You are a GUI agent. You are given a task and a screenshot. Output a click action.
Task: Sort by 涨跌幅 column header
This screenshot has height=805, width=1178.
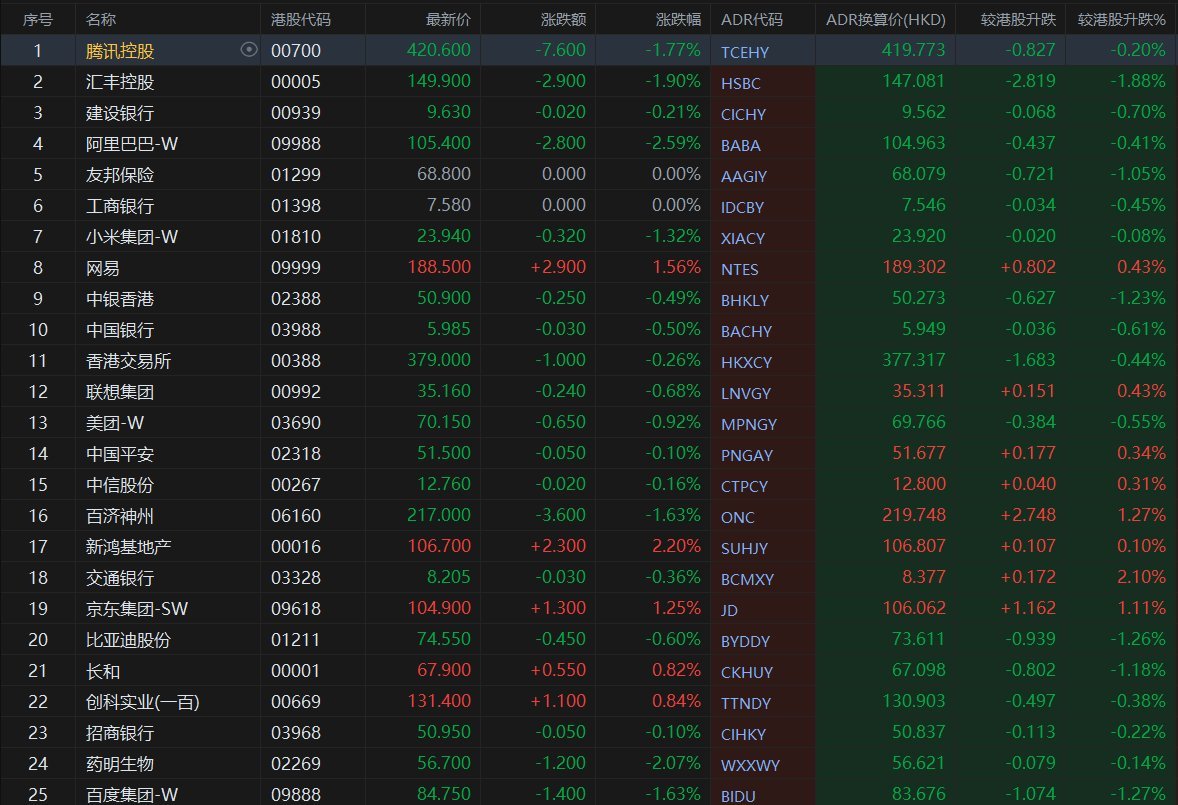[x=678, y=20]
